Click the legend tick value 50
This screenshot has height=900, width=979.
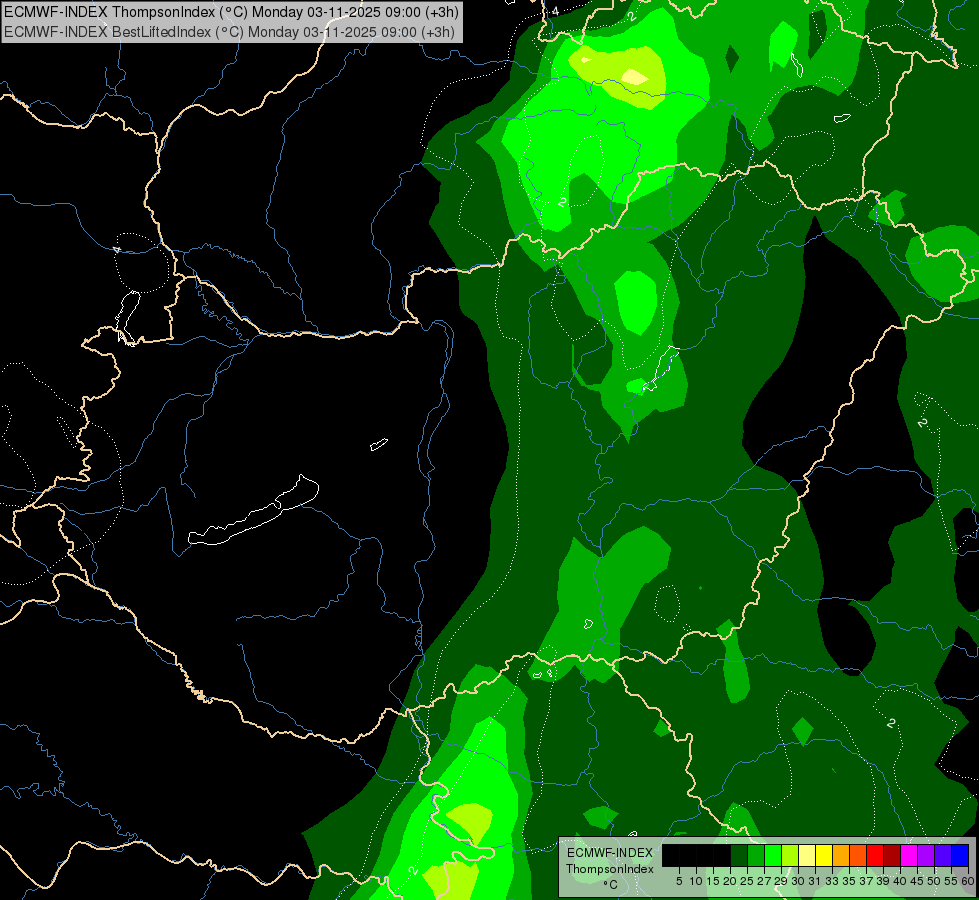(x=934, y=881)
